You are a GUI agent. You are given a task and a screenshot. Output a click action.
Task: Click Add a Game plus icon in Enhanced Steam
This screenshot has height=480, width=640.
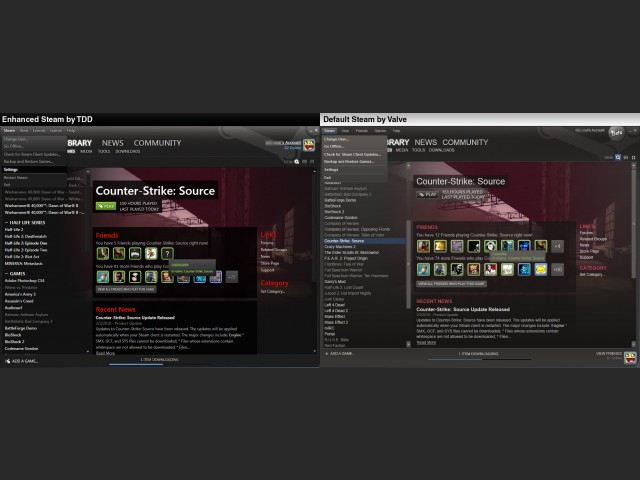click(8, 361)
